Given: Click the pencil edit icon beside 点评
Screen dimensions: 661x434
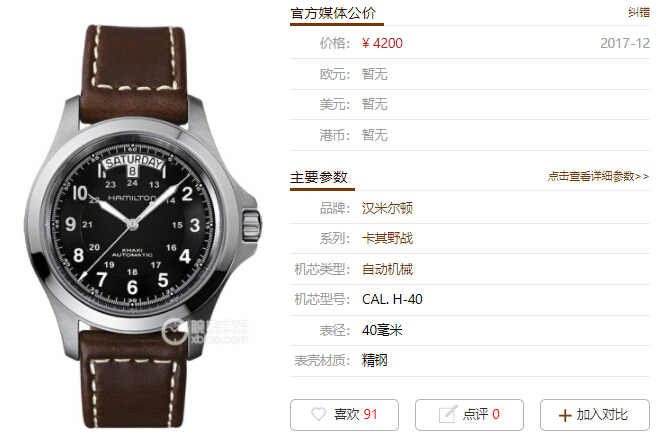Looking at the screenshot, I should pyautogui.click(x=447, y=414).
